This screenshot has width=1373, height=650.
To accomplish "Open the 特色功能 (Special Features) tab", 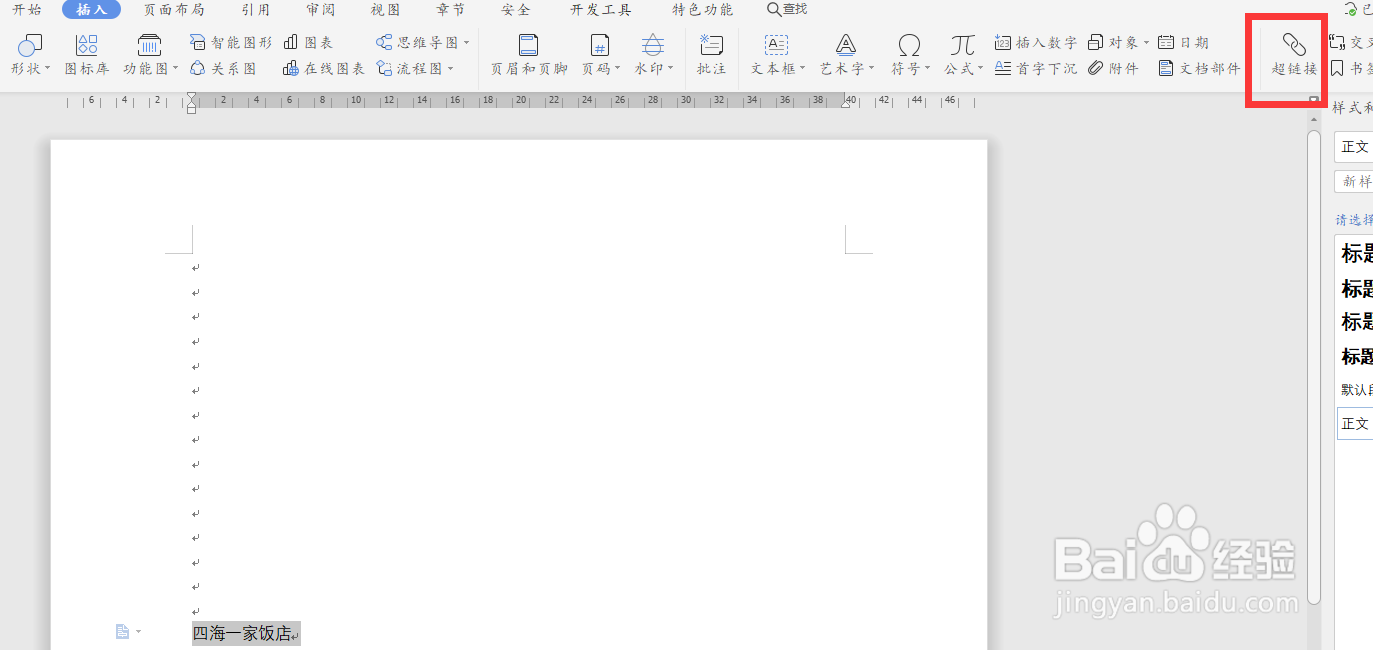I will pos(703,10).
